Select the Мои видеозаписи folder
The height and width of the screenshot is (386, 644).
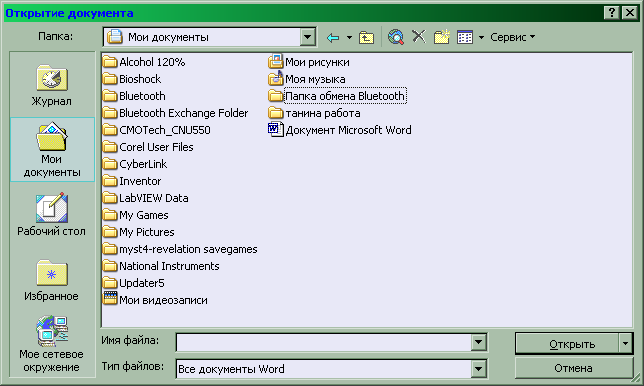pos(155,300)
